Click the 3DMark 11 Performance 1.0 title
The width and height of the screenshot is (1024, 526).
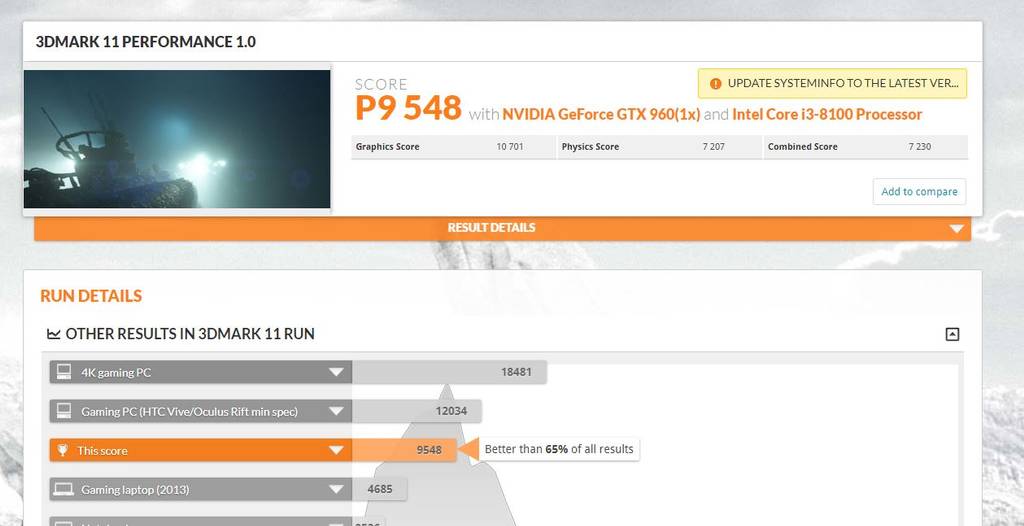146,42
